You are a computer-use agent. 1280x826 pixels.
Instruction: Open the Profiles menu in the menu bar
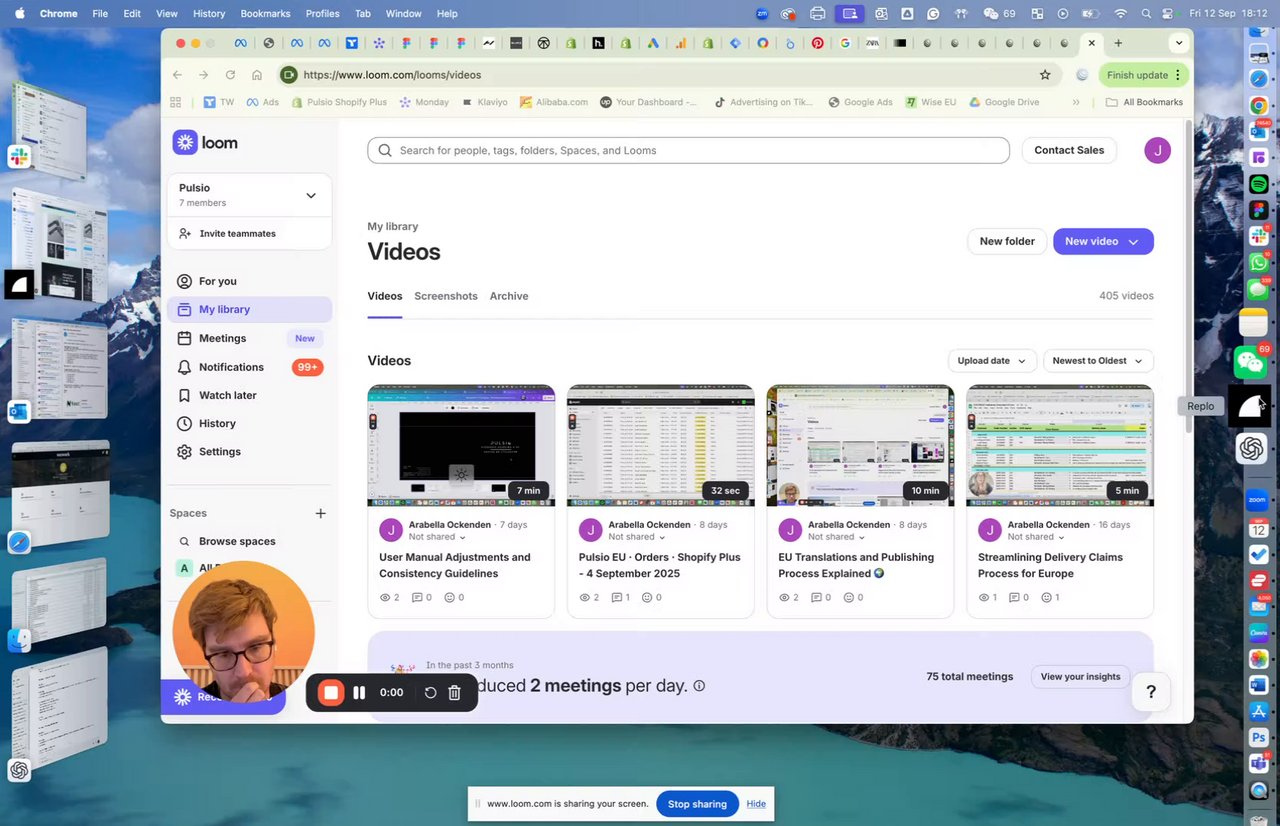click(323, 14)
